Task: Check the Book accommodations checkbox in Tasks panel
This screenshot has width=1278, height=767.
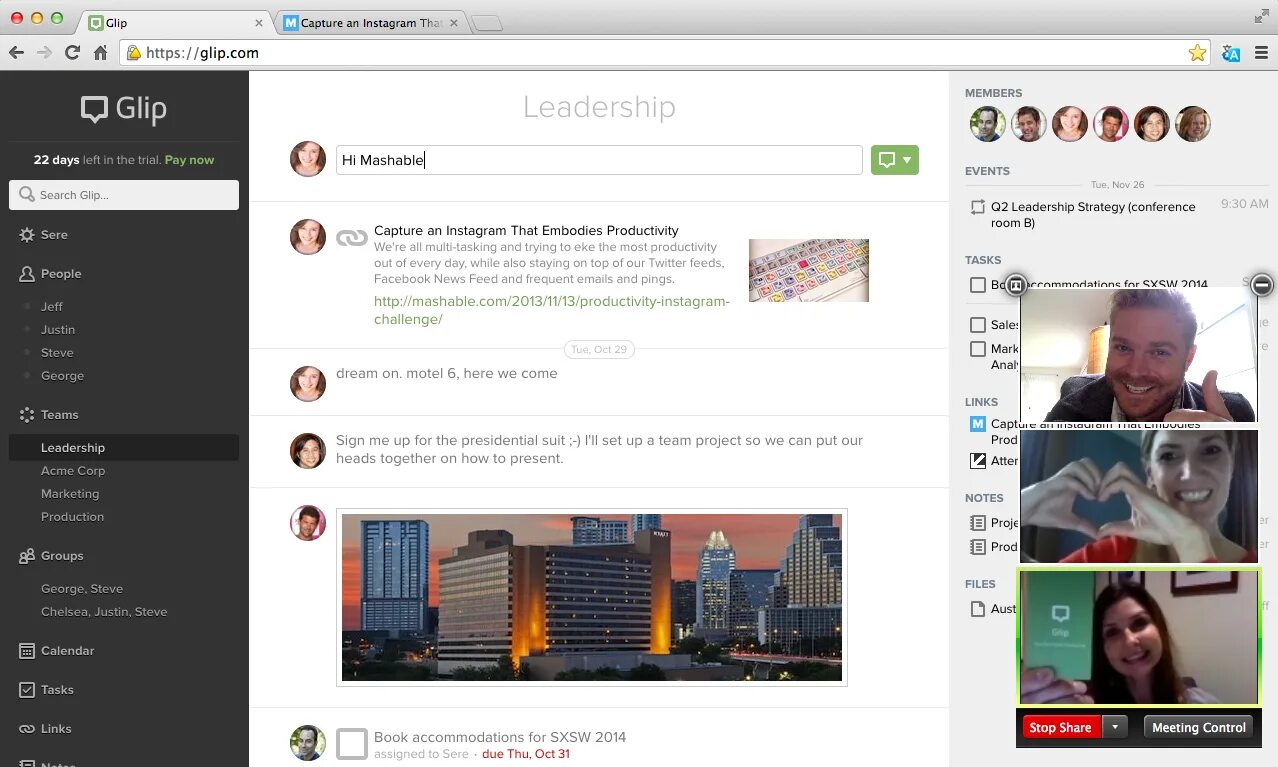Action: 978,285
